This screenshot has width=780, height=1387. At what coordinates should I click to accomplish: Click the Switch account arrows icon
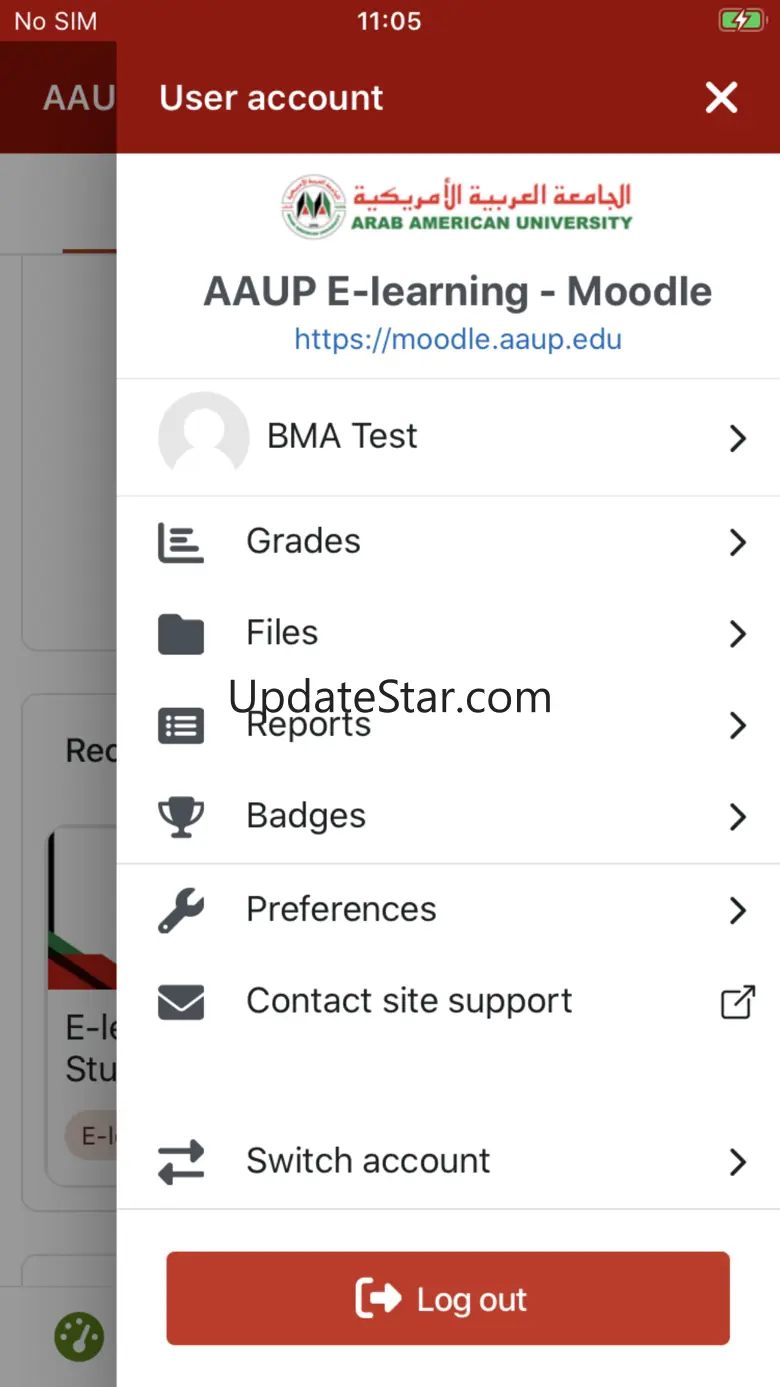(181, 1162)
